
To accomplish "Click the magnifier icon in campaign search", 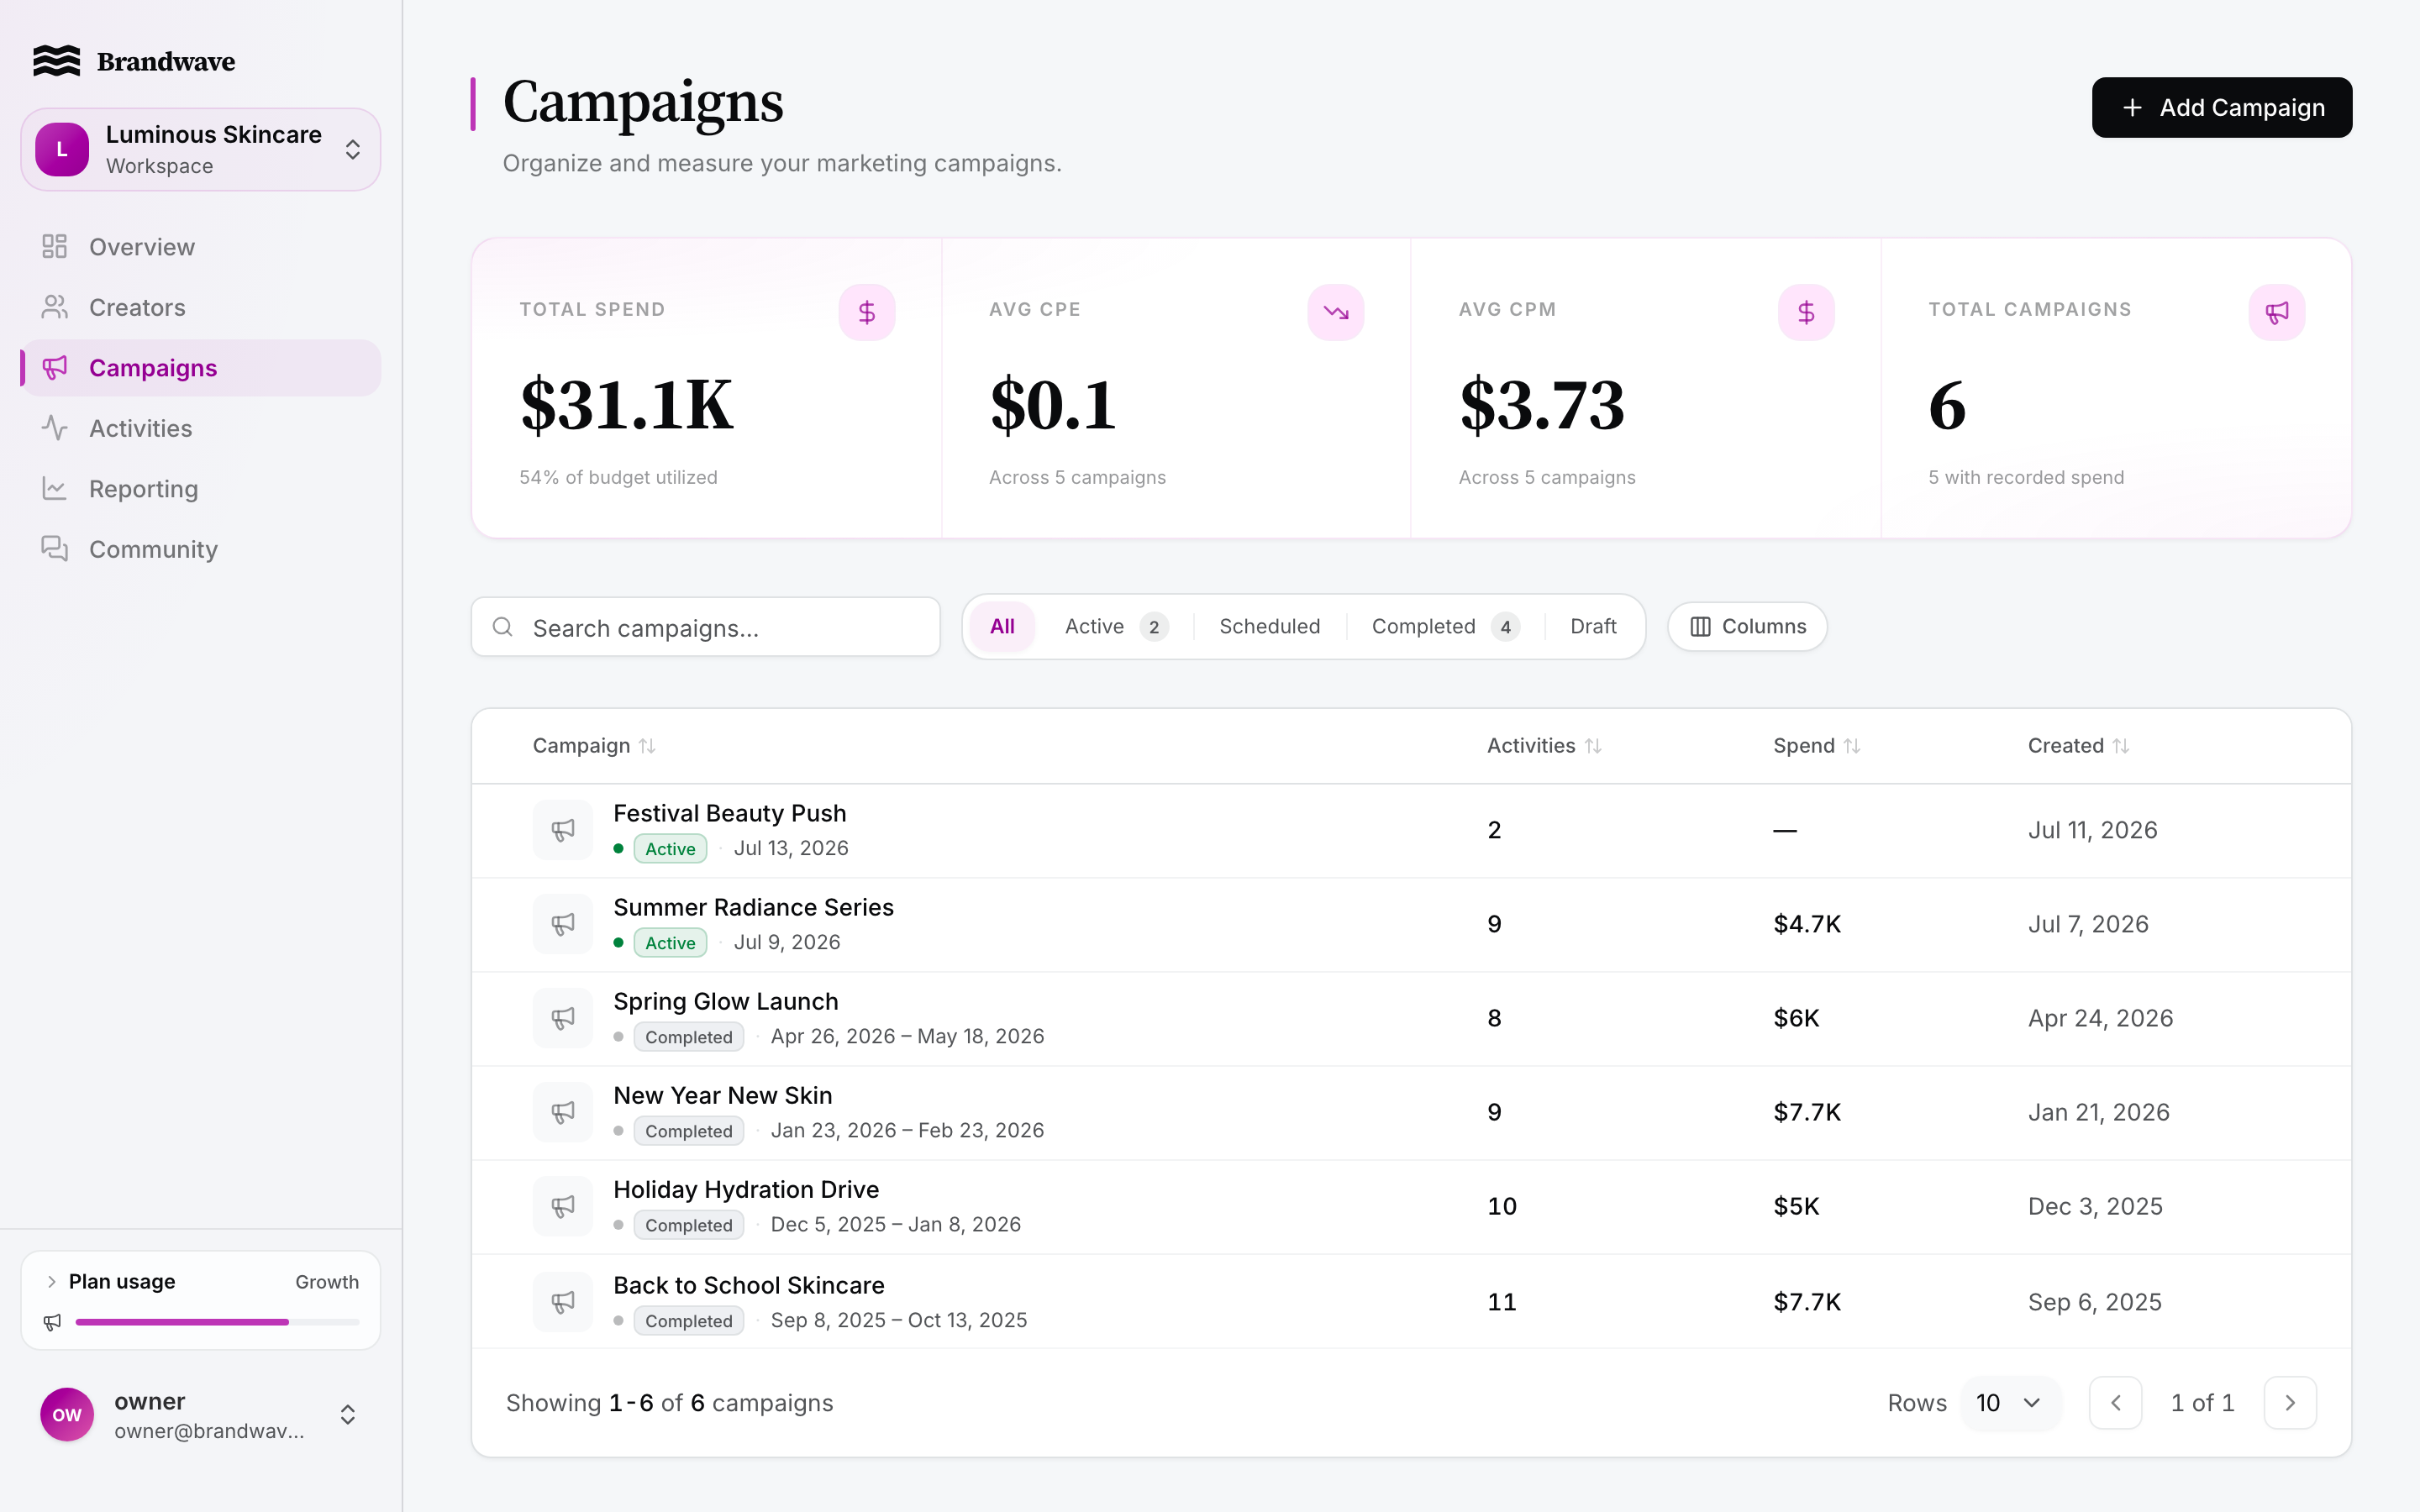I will tap(503, 627).
